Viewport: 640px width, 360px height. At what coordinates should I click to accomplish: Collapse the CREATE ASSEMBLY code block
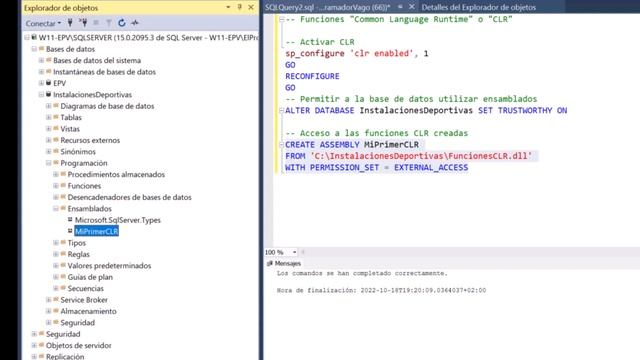click(x=282, y=145)
